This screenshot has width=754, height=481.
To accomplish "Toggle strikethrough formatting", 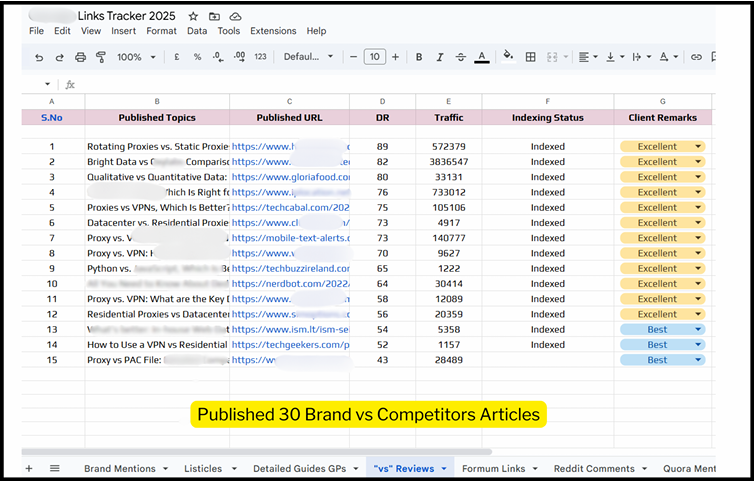I will 461,57.
